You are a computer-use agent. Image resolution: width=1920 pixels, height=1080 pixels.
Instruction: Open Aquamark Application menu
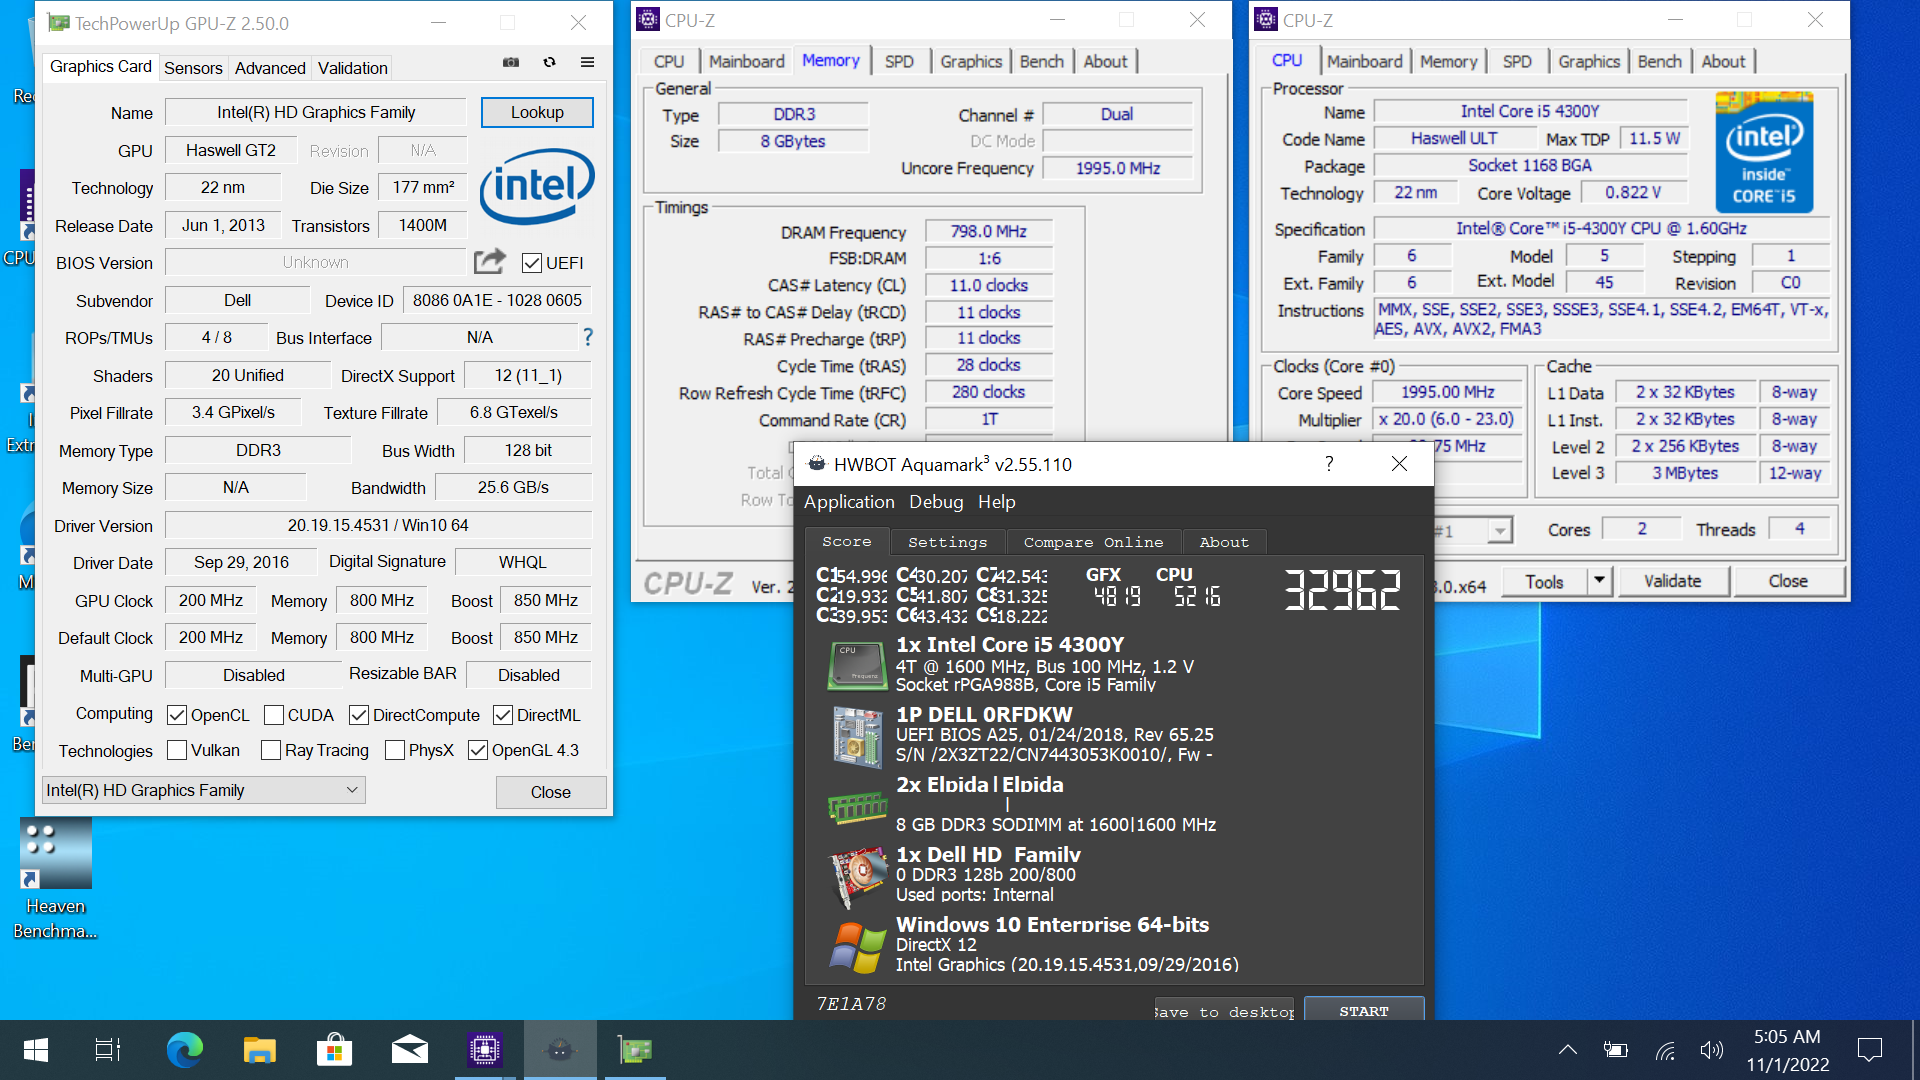[849, 502]
